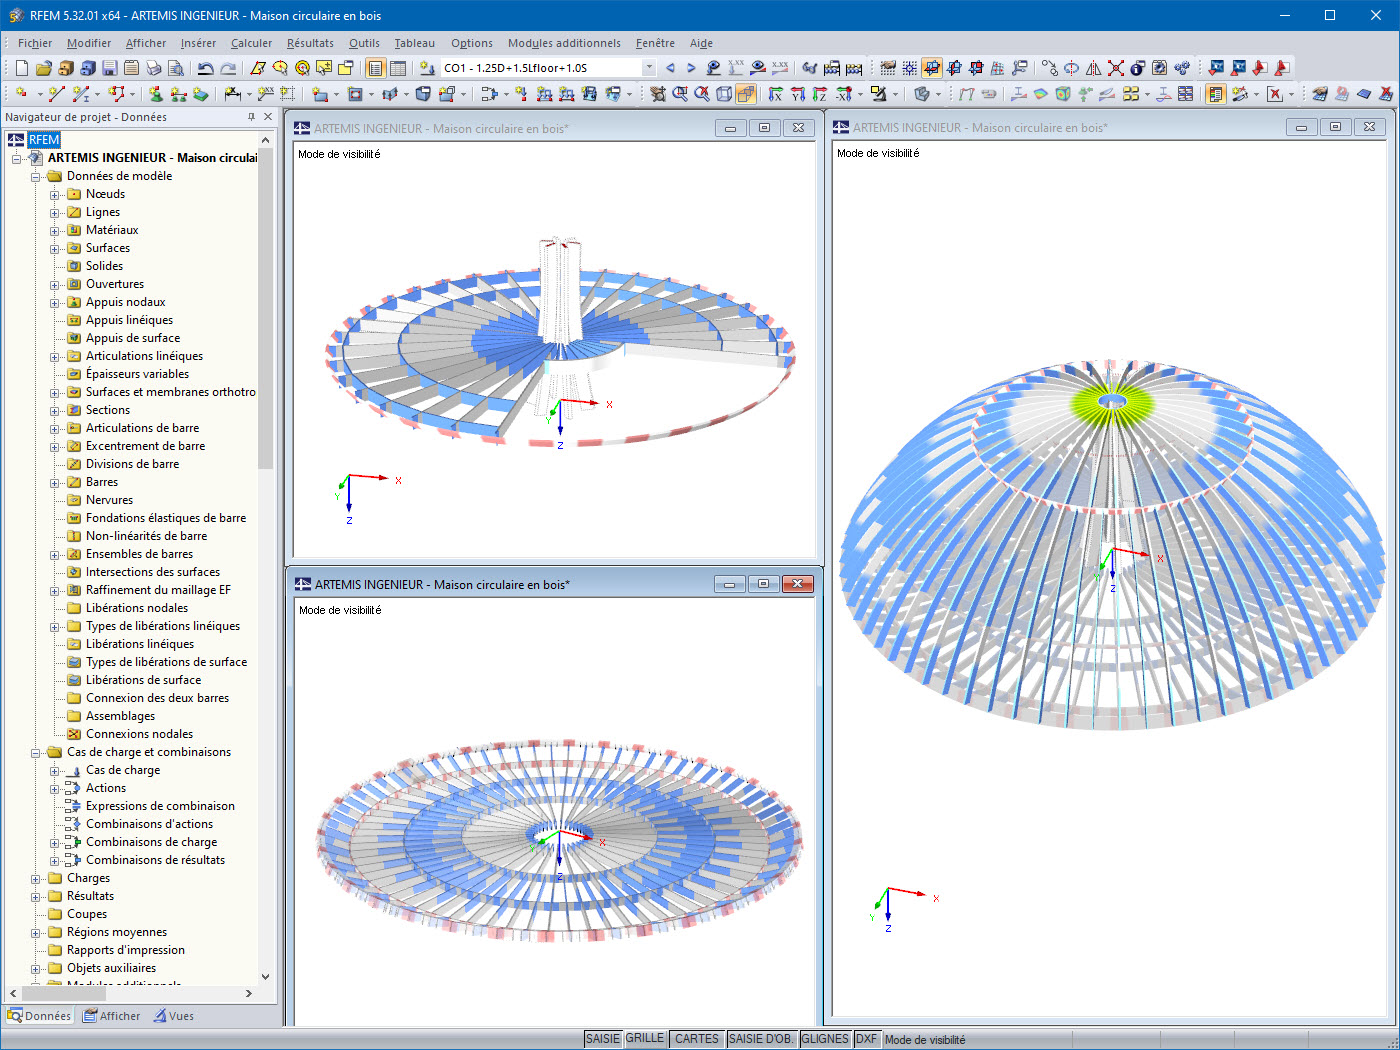Click the Print icon in the toolbar
The image size is (1400, 1050).
pyautogui.click(x=154, y=68)
